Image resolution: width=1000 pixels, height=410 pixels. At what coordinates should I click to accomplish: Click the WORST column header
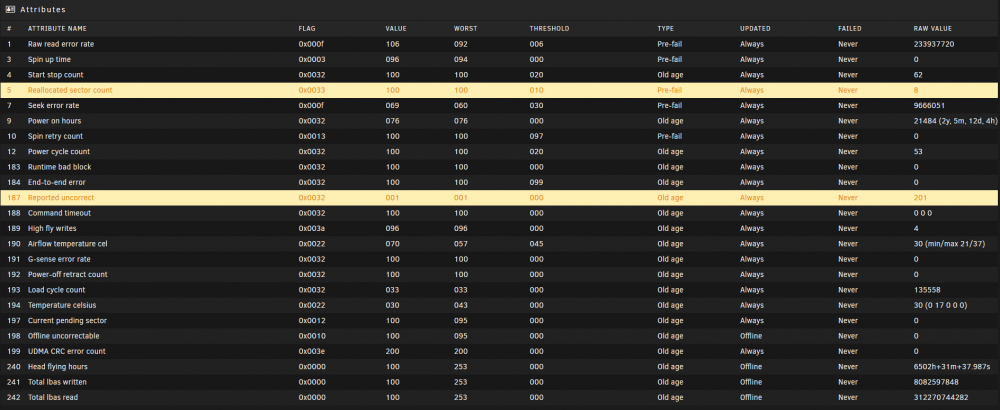[465, 29]
